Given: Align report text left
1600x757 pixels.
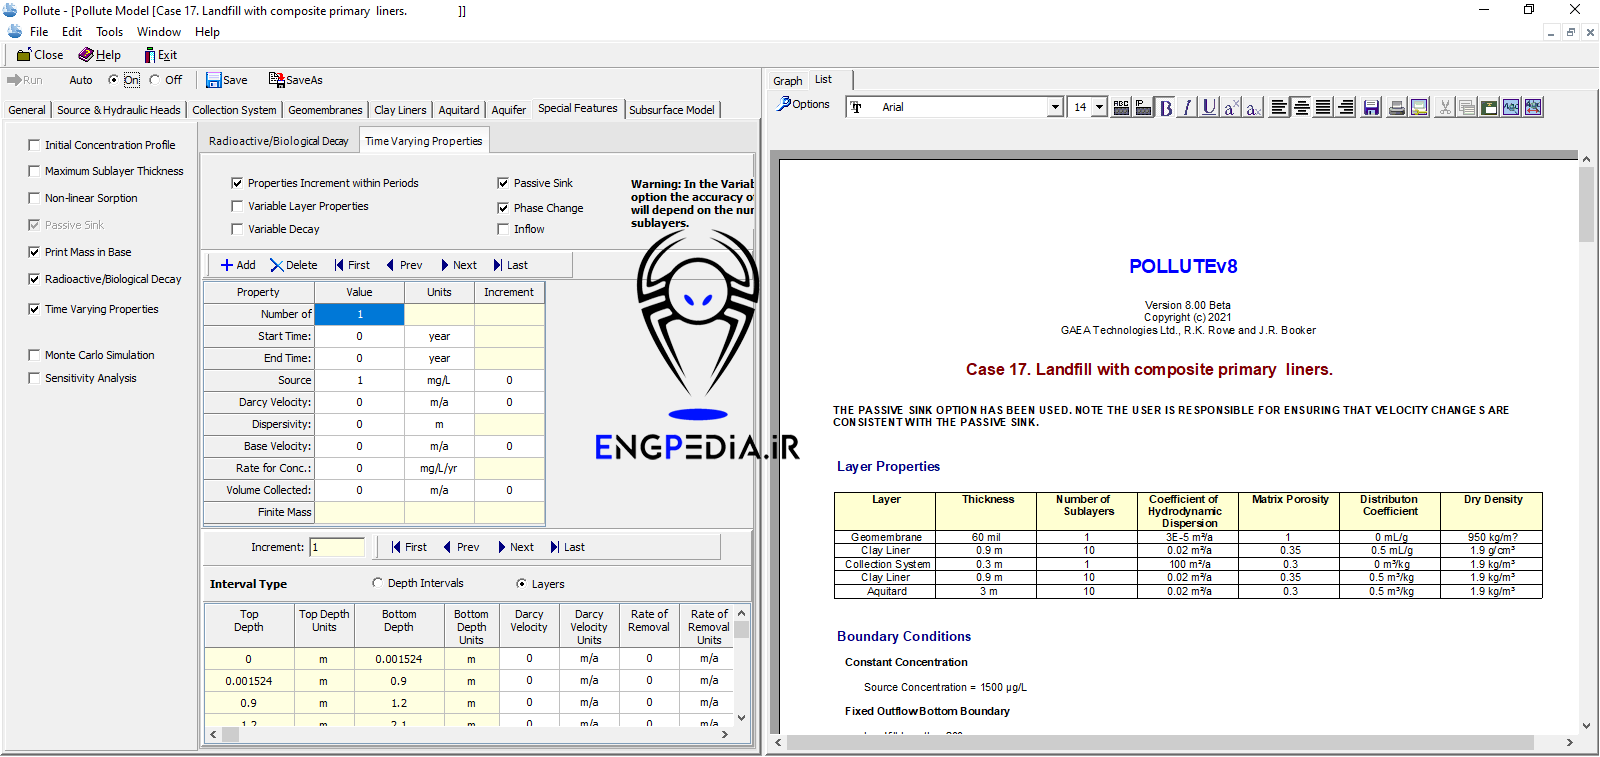Looking at the screenshot, I should 1279,107.
